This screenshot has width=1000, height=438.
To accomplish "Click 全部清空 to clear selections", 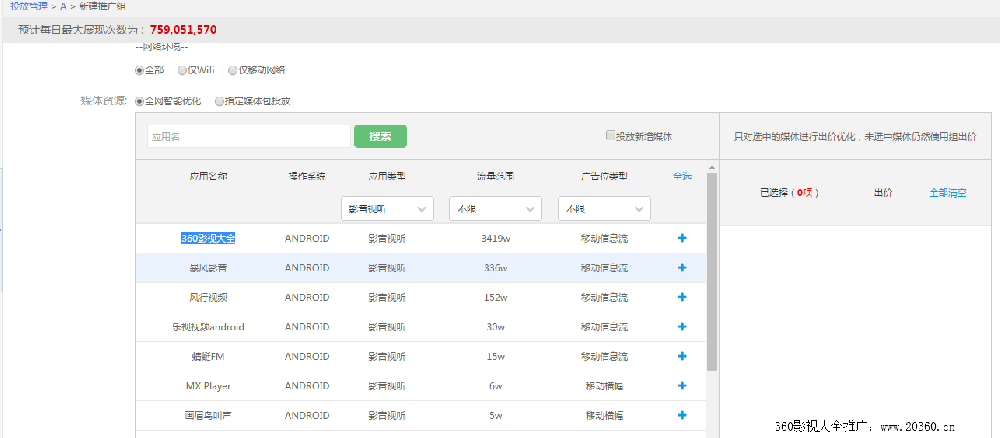I will [947, 192].
